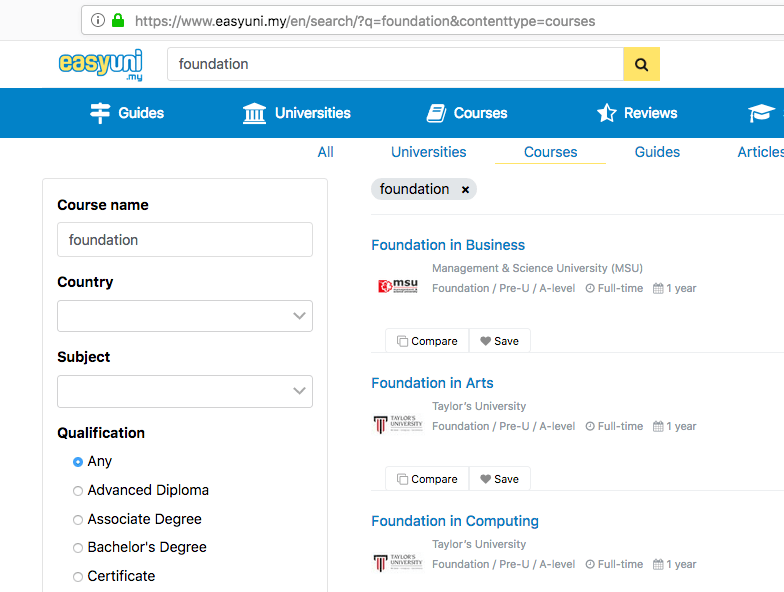Click Taylor's logo beside Foundation in Computing
The image size is (784, 592).
398,562
